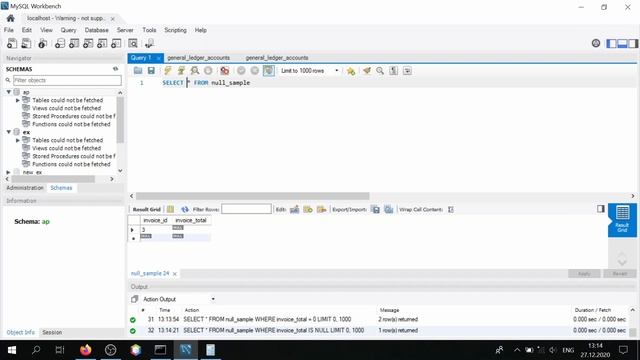The height and width of the screenshot is (360, 640).
Task: Select the Result Grid side panel button
Action: 622,220
